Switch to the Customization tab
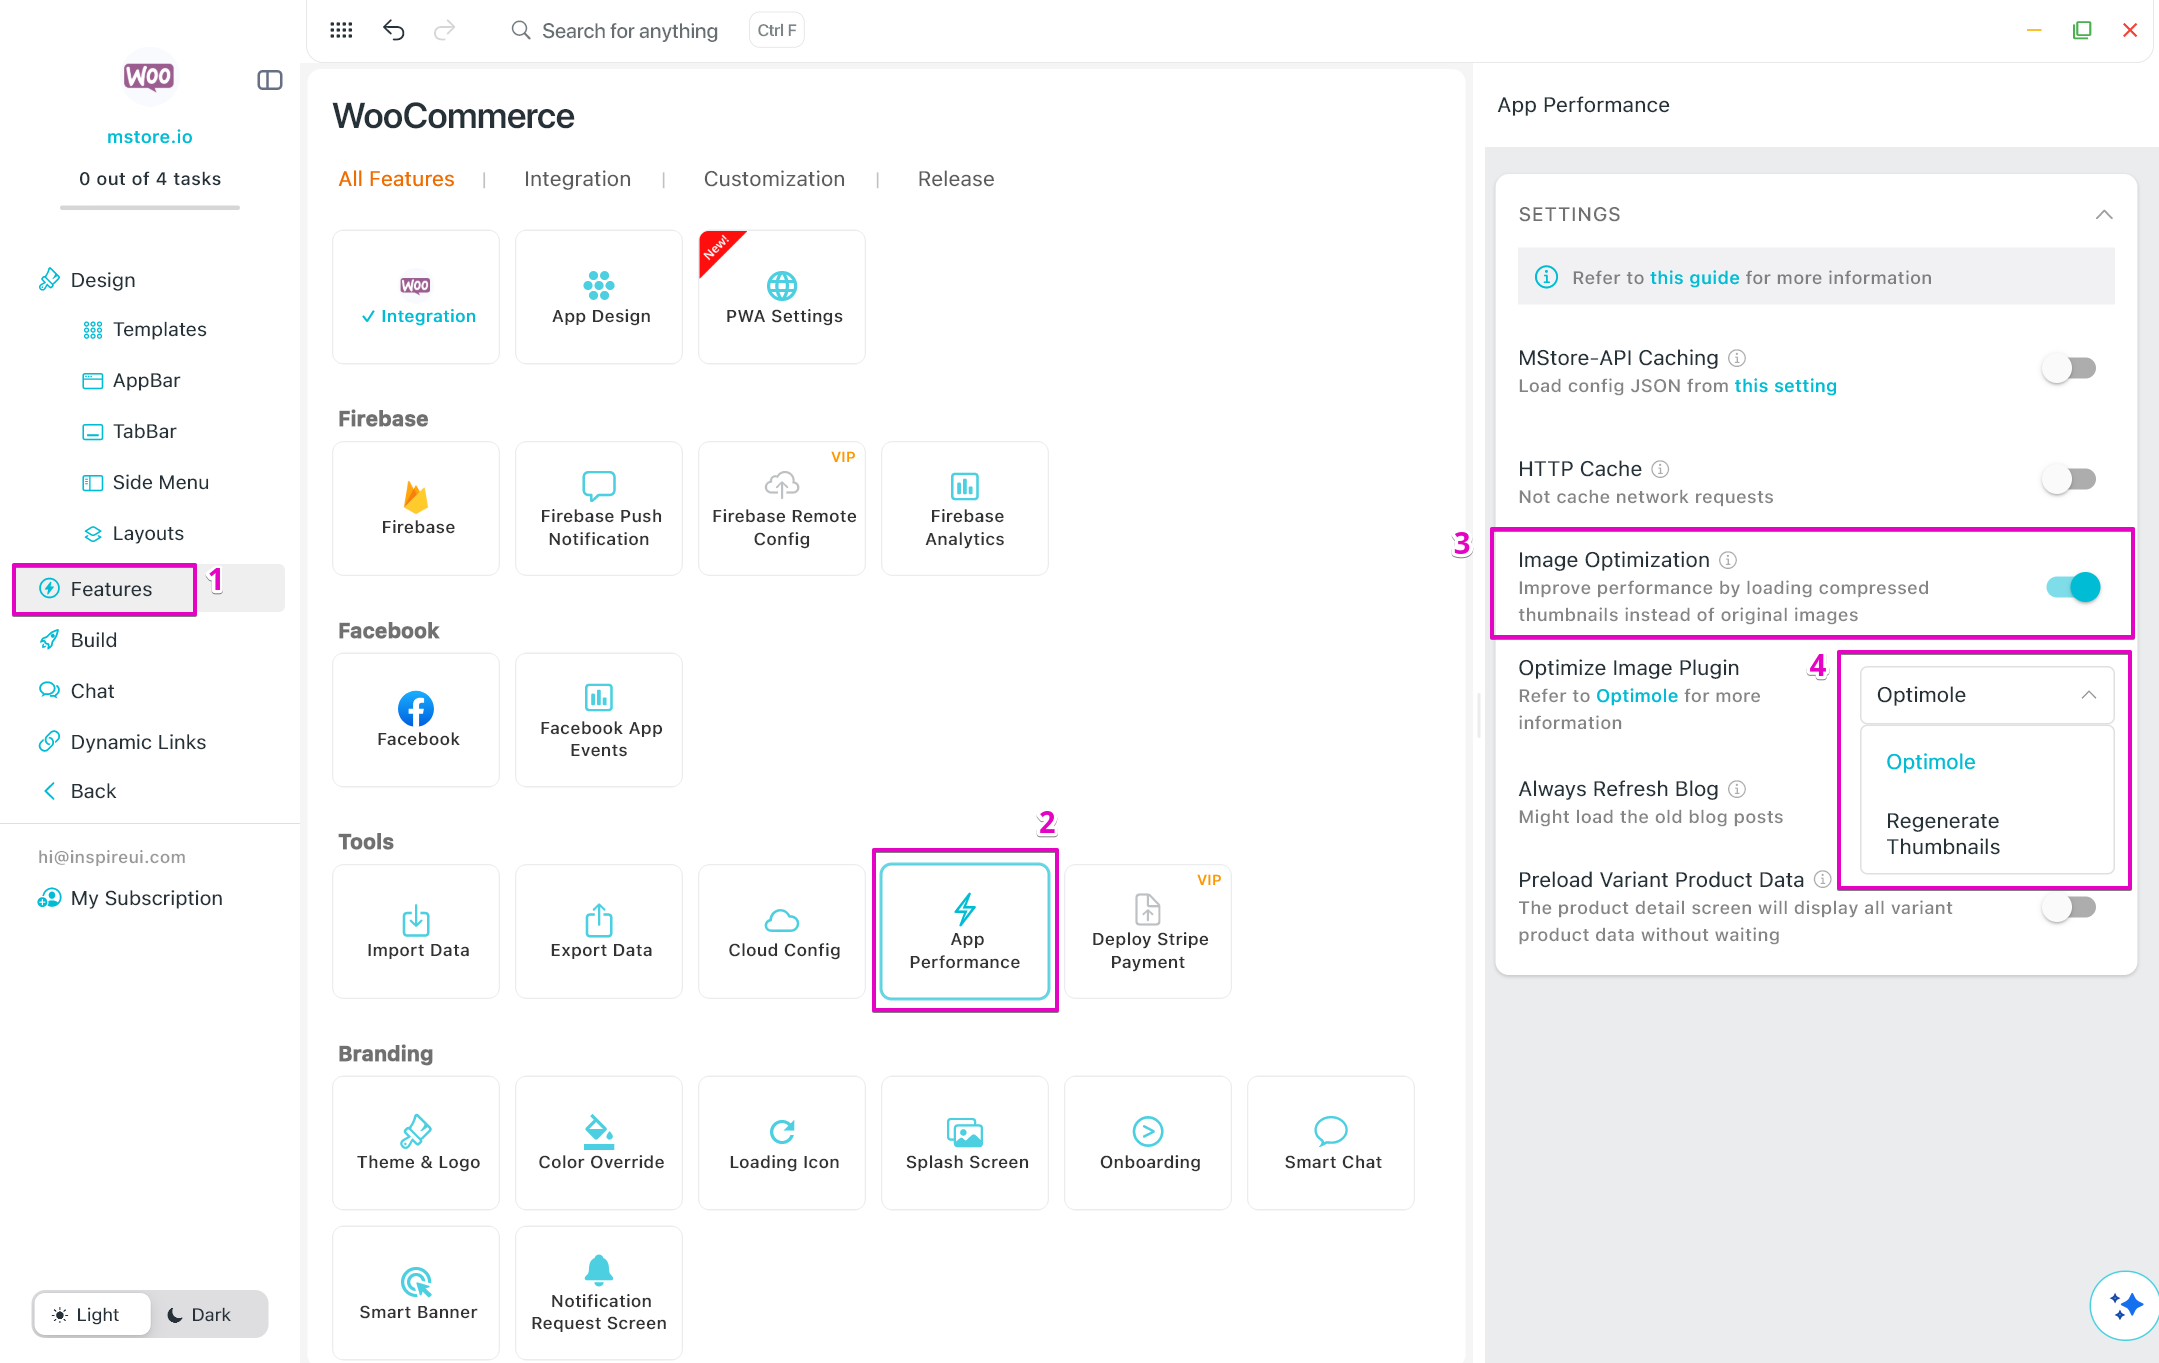Image resolution: width=2159 pixels, height=1363 pixels. [x=774, y=179]
